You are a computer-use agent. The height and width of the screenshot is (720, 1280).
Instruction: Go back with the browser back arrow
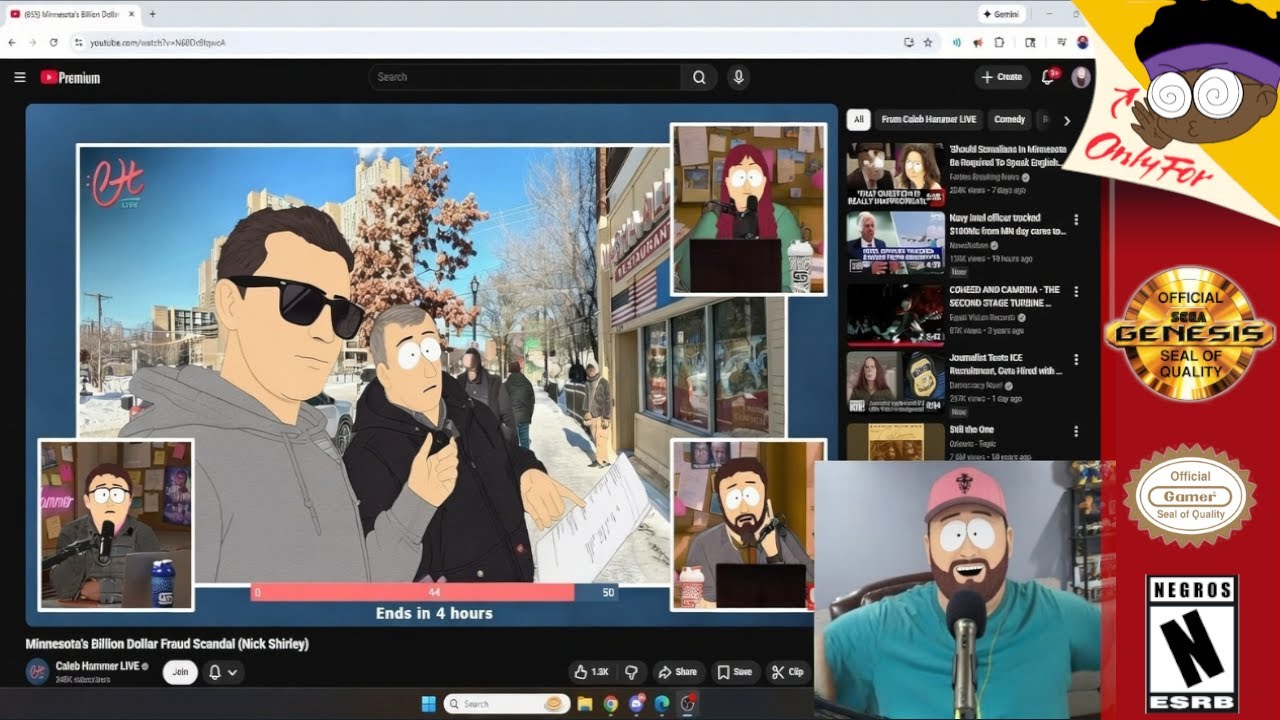12,42
